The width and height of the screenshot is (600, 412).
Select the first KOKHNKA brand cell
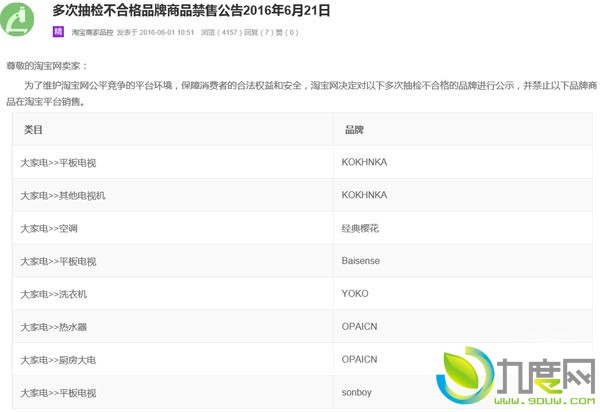click(x=364, y=162)
